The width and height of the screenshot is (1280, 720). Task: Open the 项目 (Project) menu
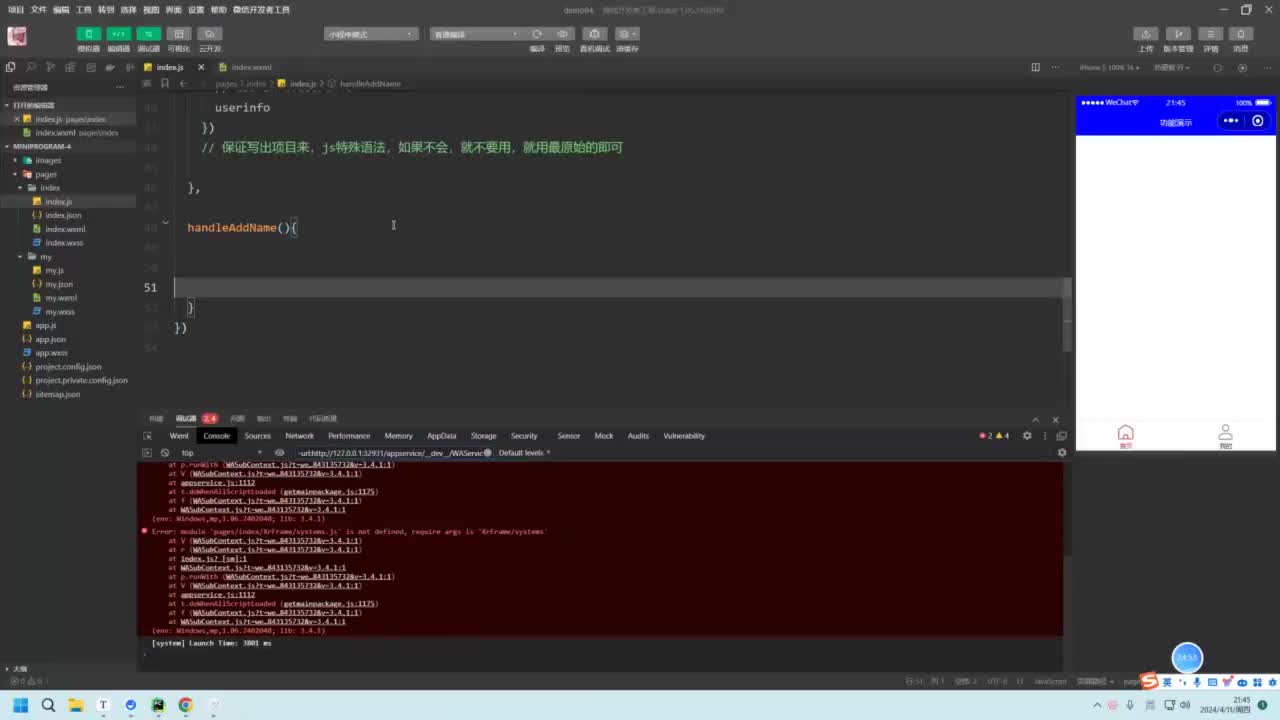click(16, 10)
